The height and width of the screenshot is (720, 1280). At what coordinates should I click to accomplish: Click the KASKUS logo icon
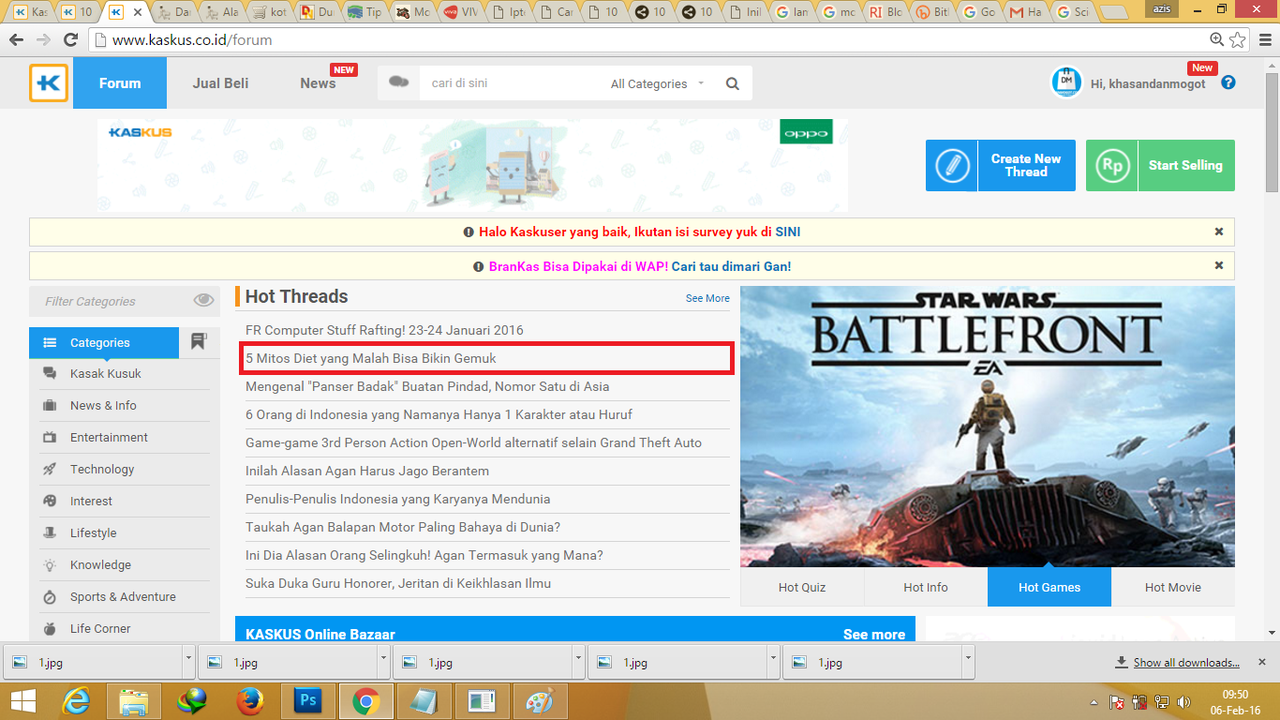(x=49, y=83)
